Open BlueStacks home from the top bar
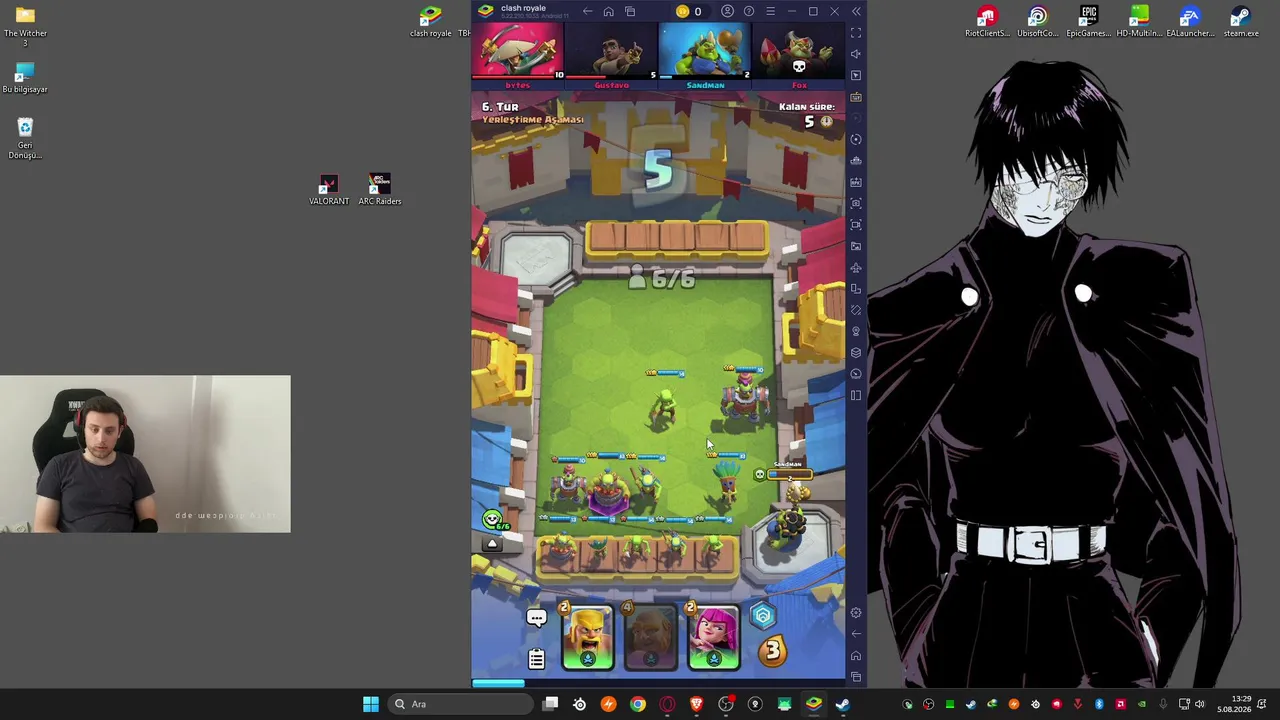The width and height of the screenshot is (1280, 720). [x=608, y=12]
